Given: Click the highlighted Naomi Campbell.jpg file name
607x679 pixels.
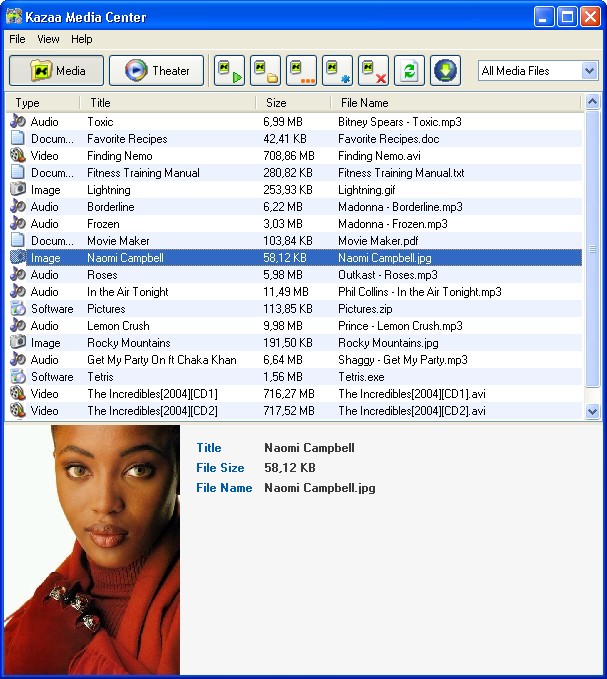Looking at the screenshot, I should click(x=385, y=258).
